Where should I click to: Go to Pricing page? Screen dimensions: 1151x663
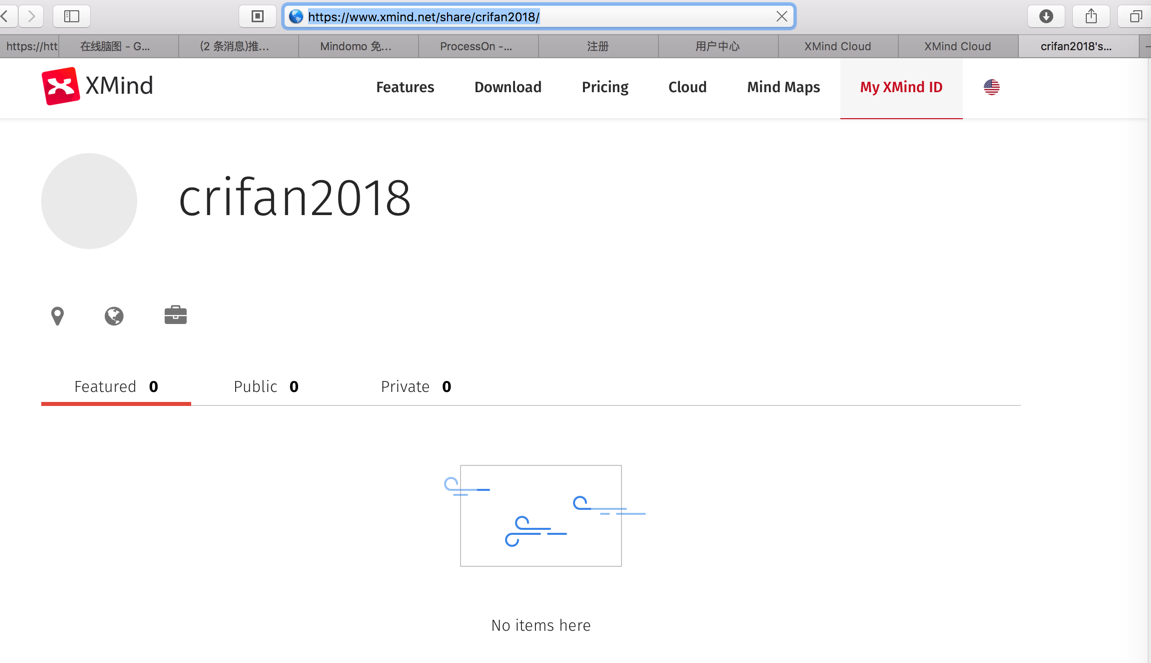tap(605, 87)
